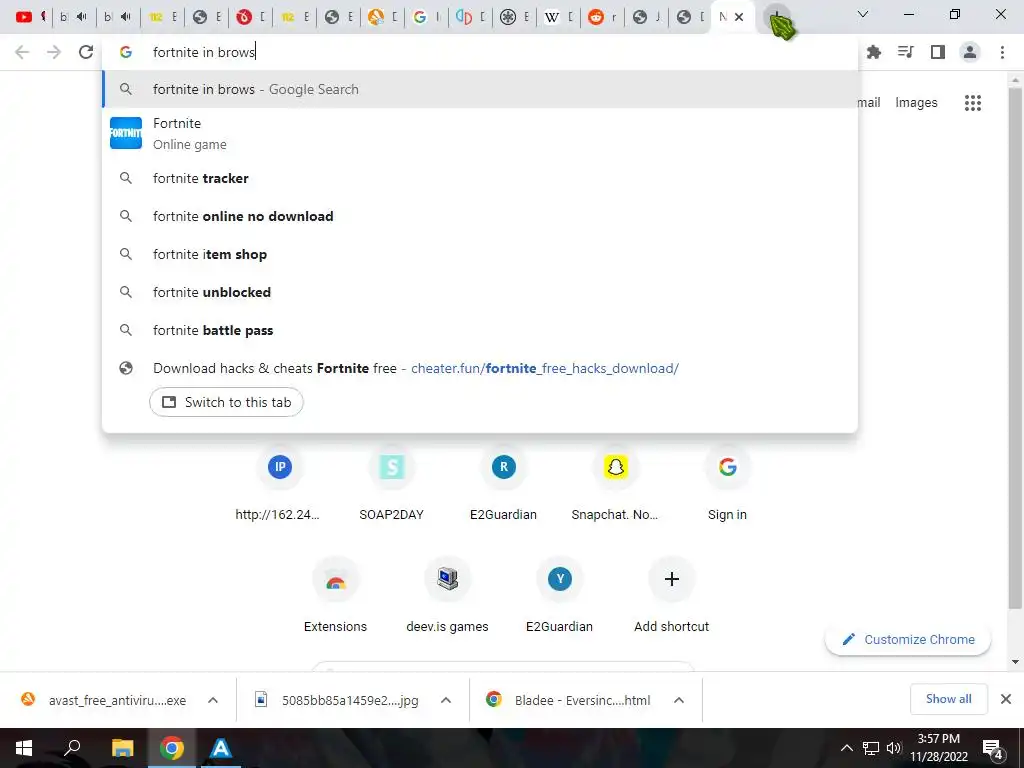Open the tab search chevron
1024x768 pixels.
pyautogui.click(x=863, y=14)
